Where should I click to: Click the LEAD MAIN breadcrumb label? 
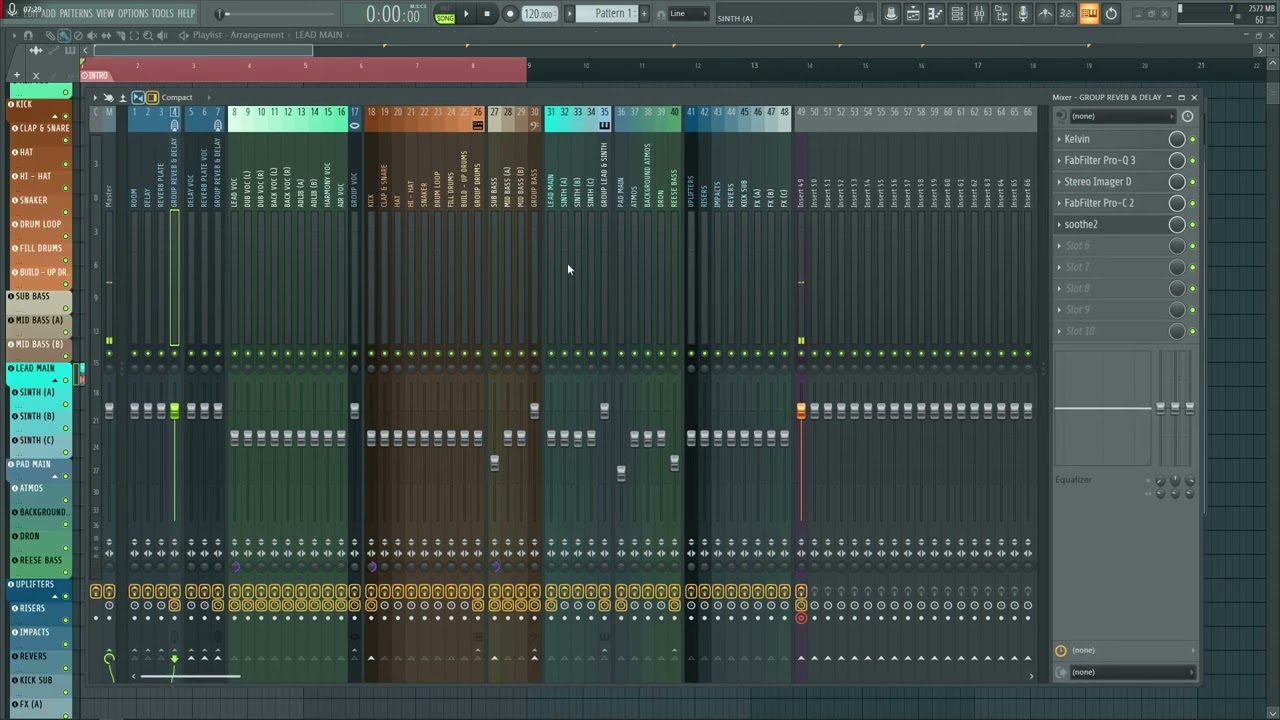318,35
